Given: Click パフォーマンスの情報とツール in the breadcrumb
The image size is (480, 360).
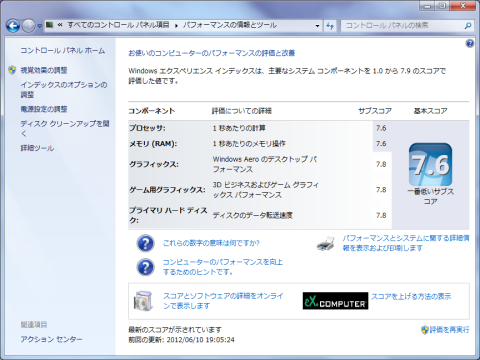Looking at the screenshot, I should tap(230, 25).
